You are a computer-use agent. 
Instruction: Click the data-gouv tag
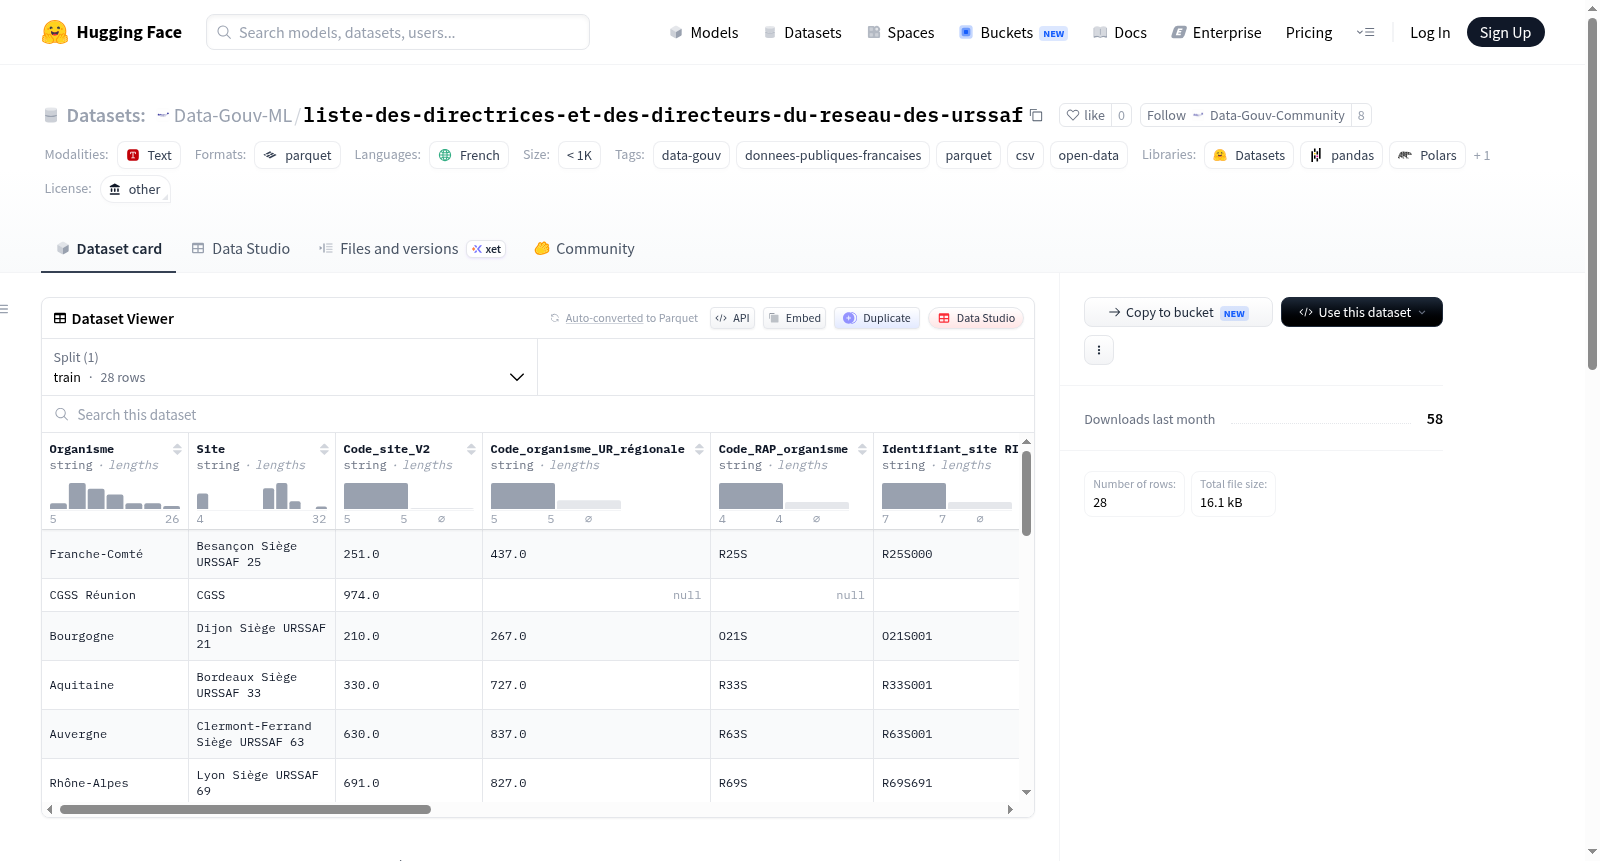[x=691, y=155]
